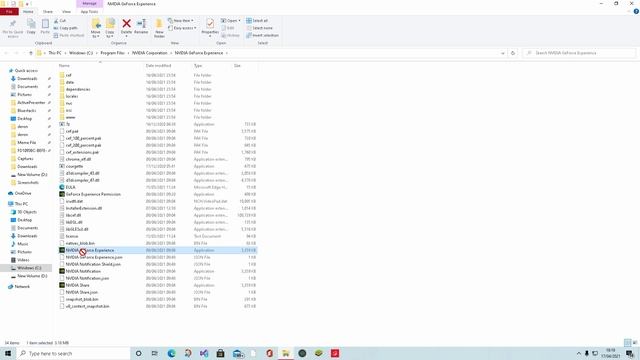
Task: Select Network in navigation pane
Action: (22, 287)
